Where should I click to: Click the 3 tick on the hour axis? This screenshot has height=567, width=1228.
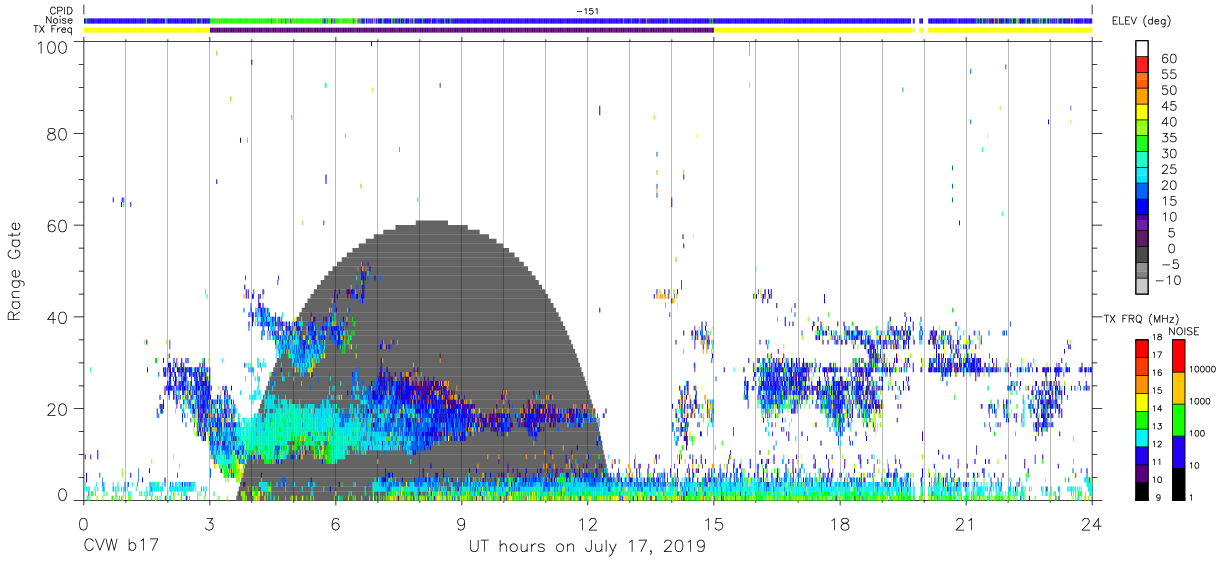click(x=209, y=524)
